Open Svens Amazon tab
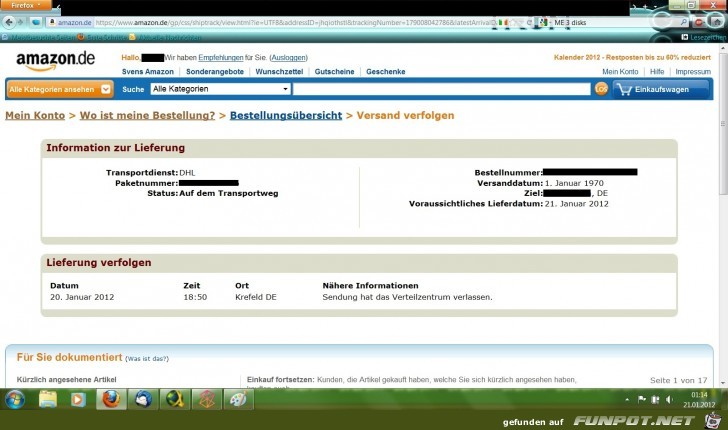 coord(148,72)
